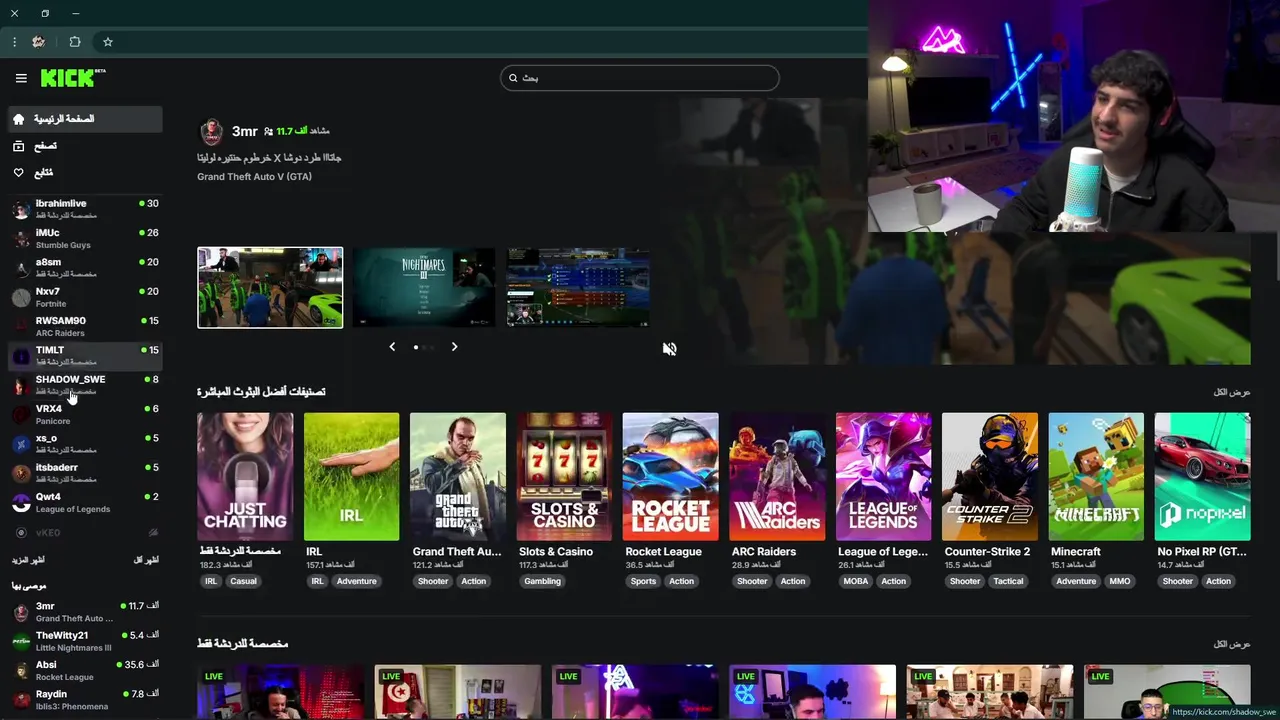Collapse the sidebar with the hamburger icon

click(x=21, y=78)
